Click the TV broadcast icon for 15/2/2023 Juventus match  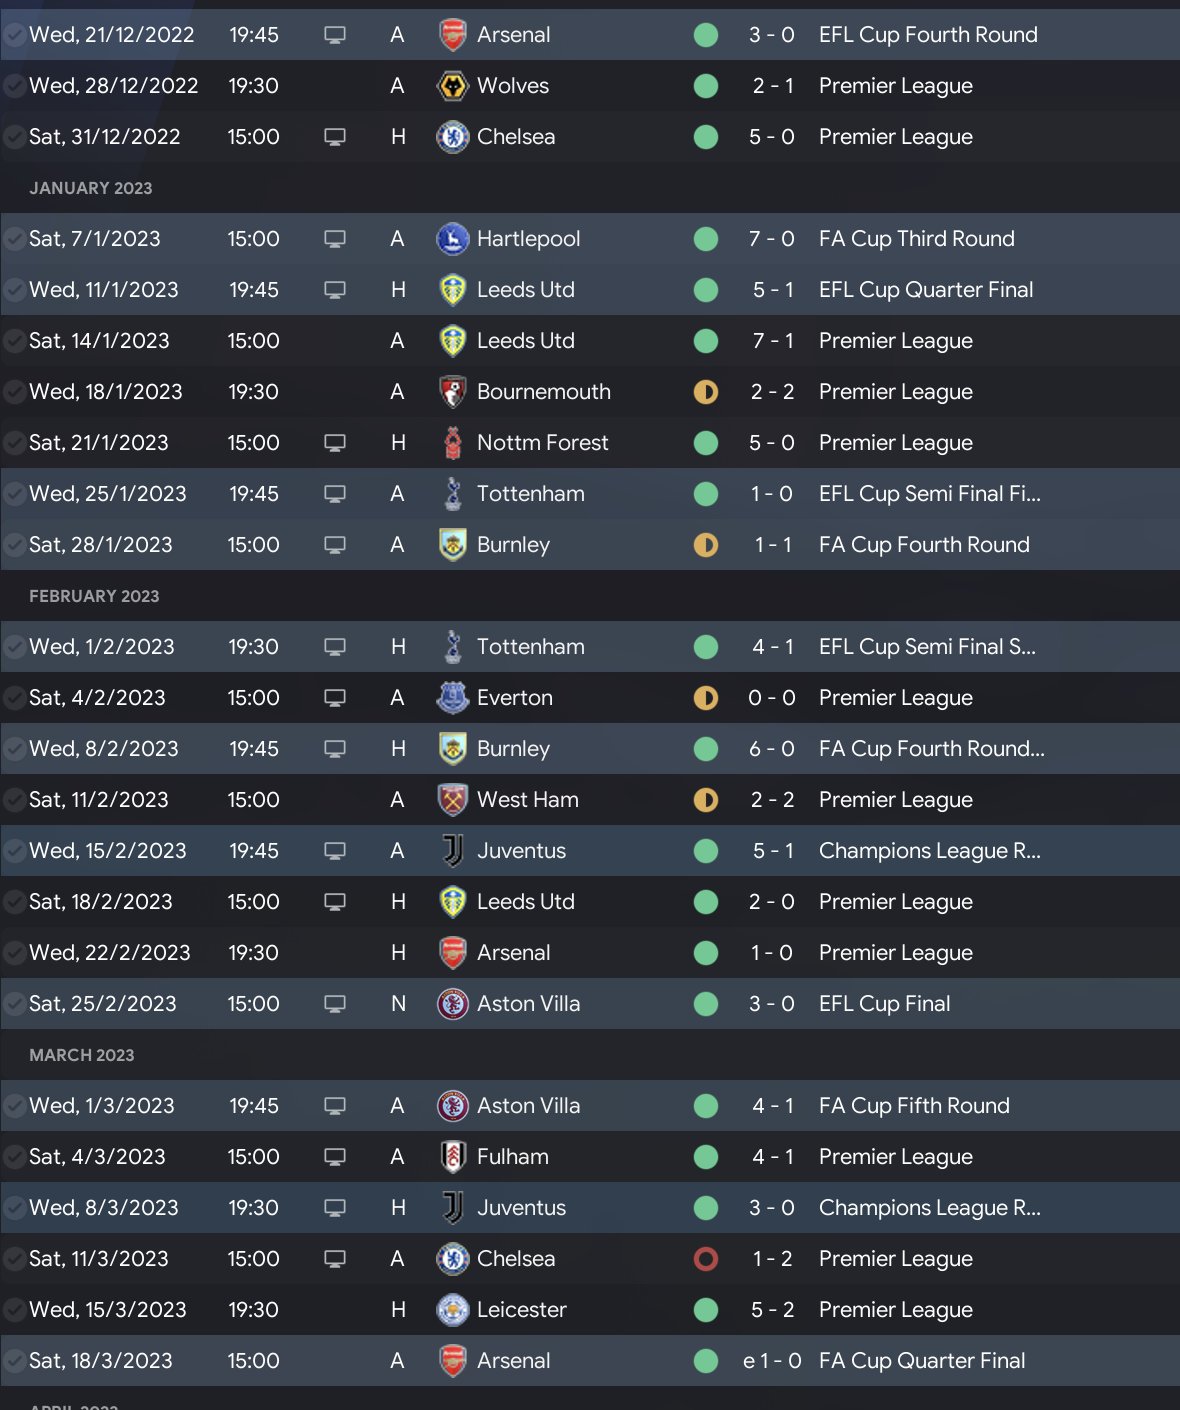(335, 851)
